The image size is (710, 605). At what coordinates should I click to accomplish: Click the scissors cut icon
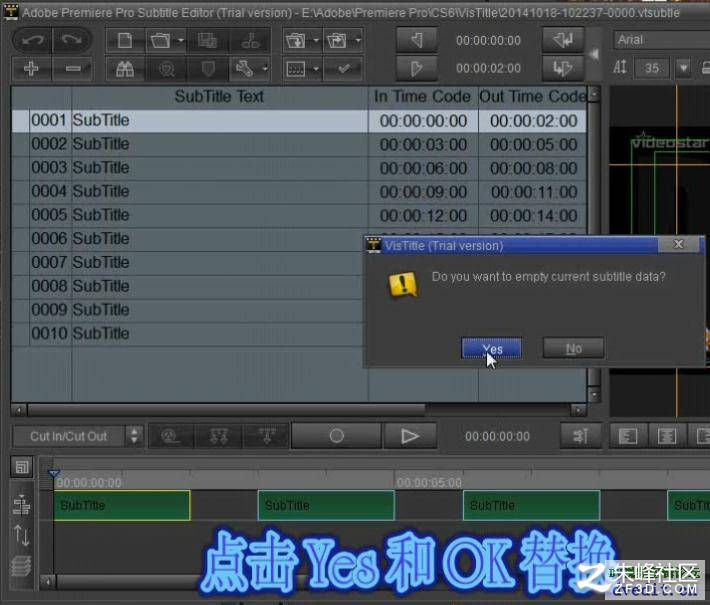tap(250, 41)
